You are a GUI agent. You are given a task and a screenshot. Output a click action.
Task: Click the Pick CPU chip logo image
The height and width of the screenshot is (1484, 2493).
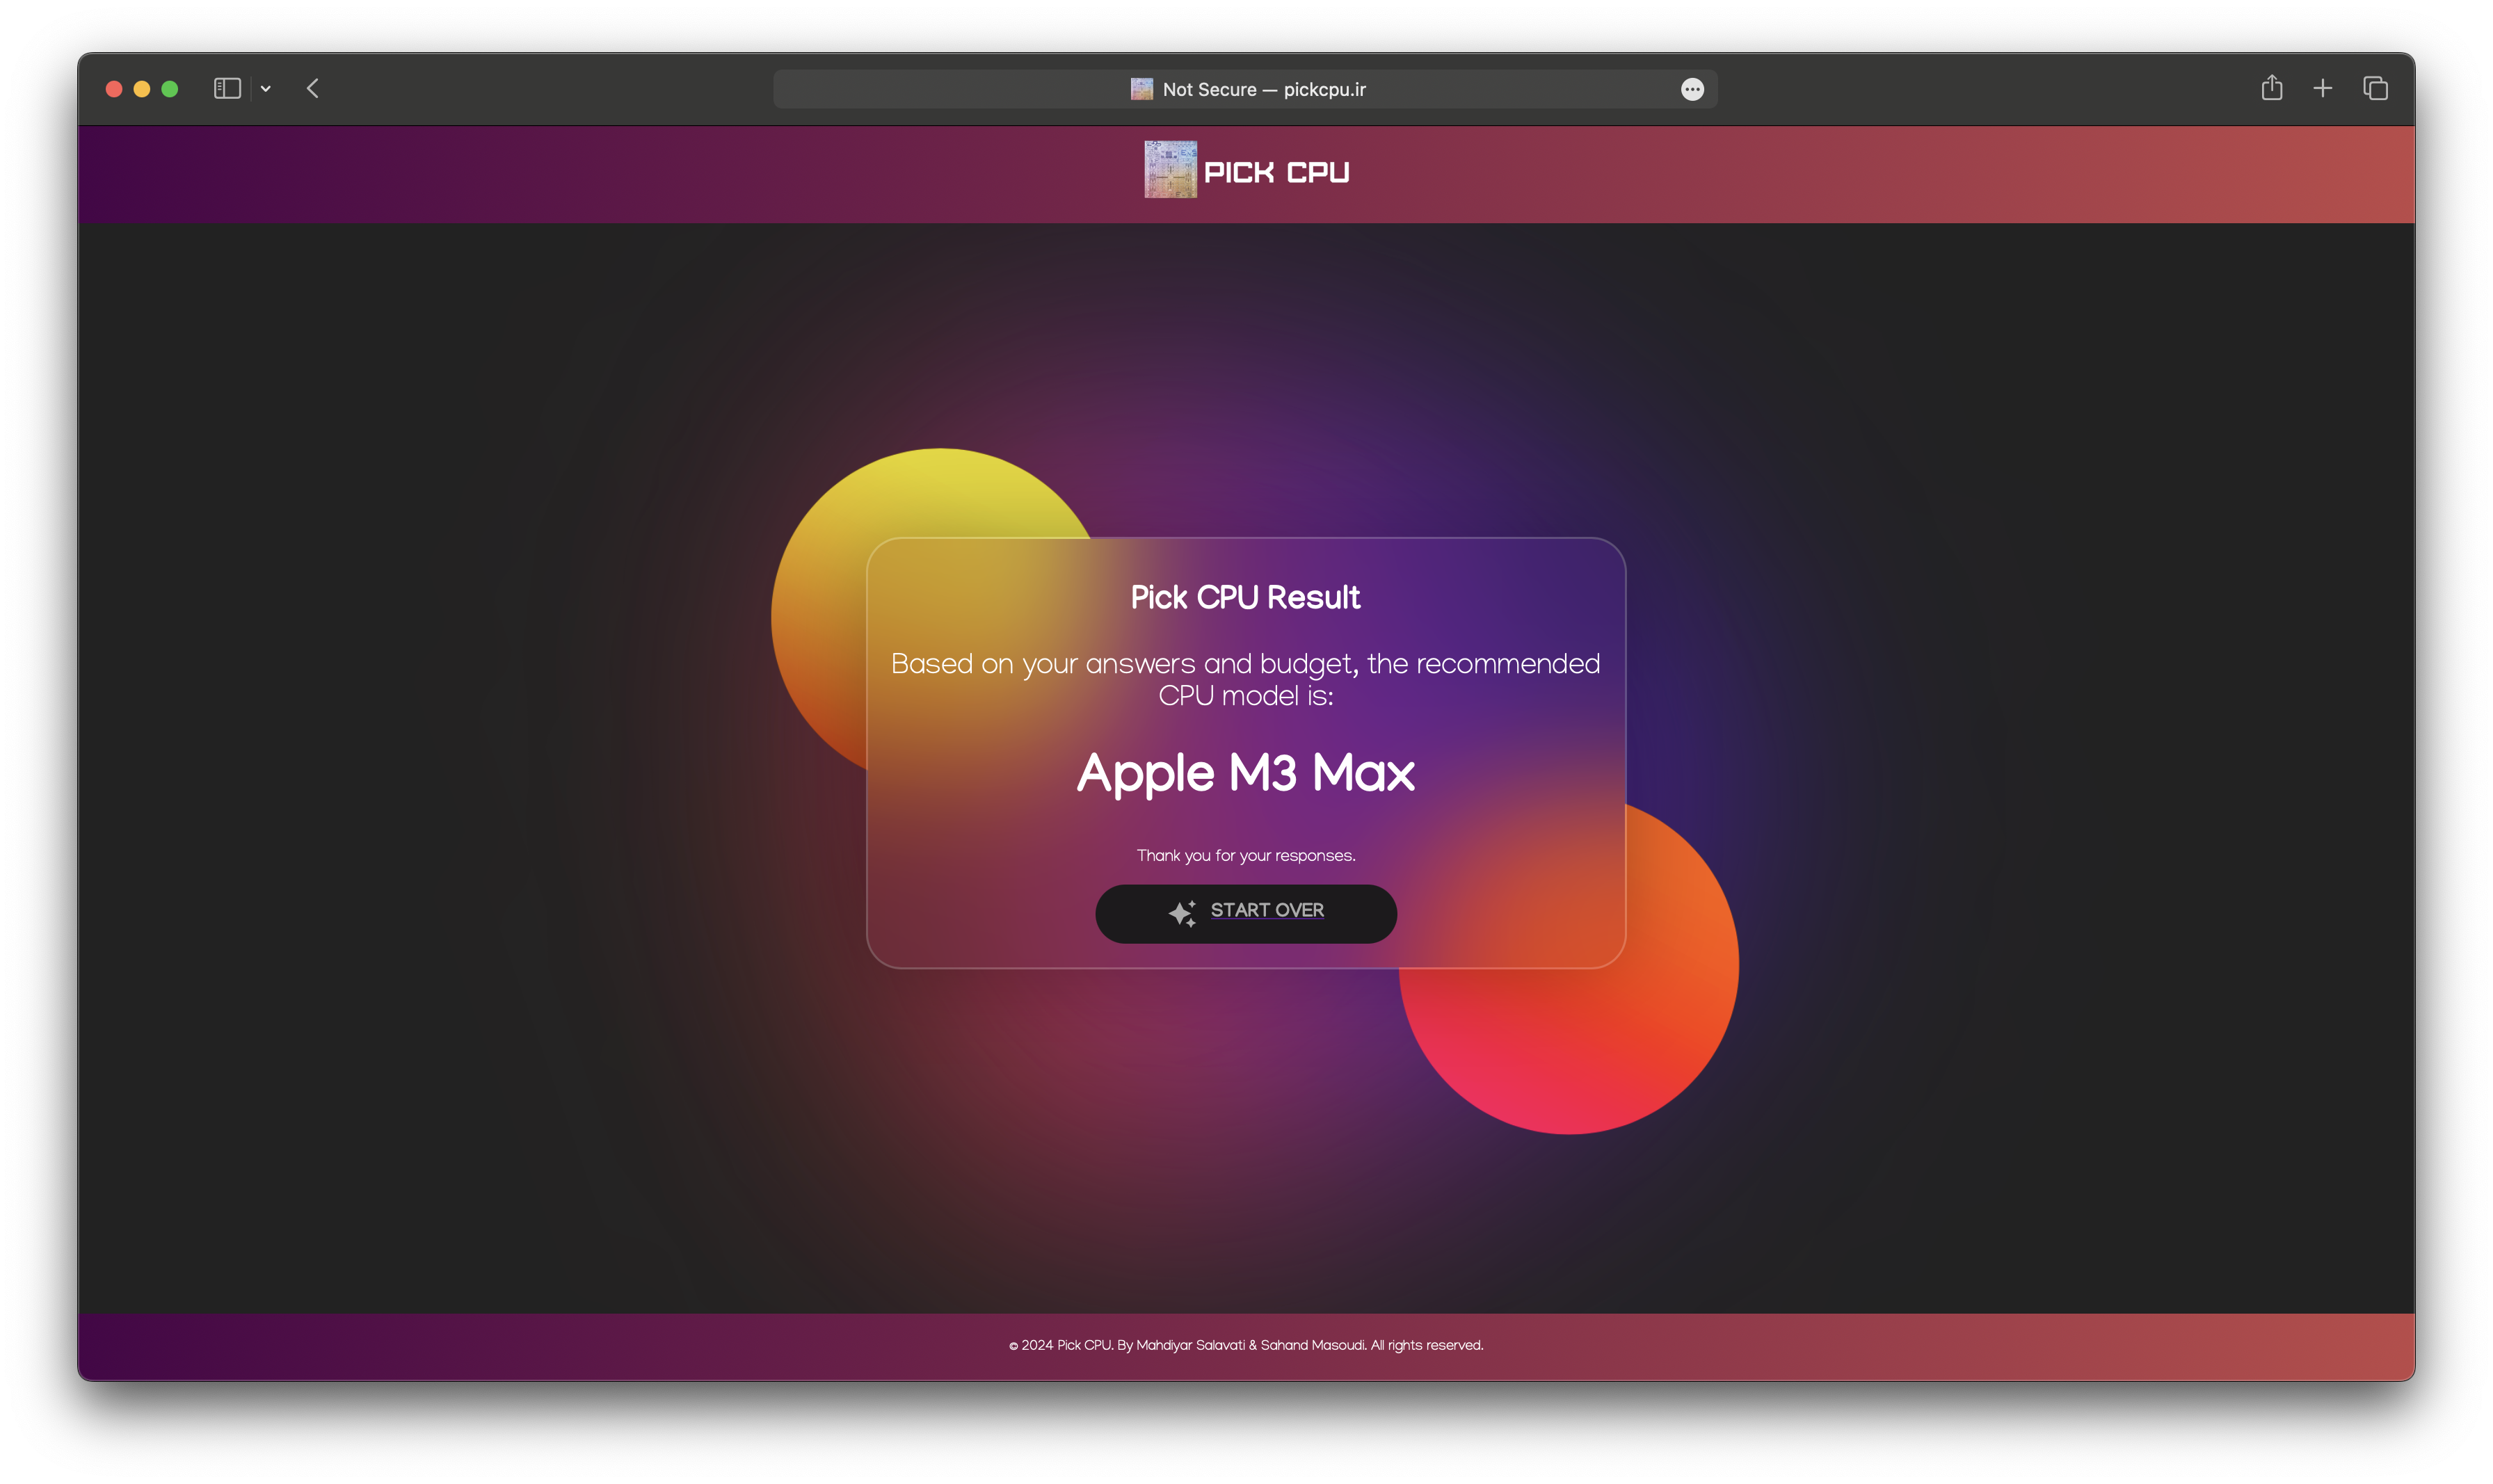point(1170,169)
